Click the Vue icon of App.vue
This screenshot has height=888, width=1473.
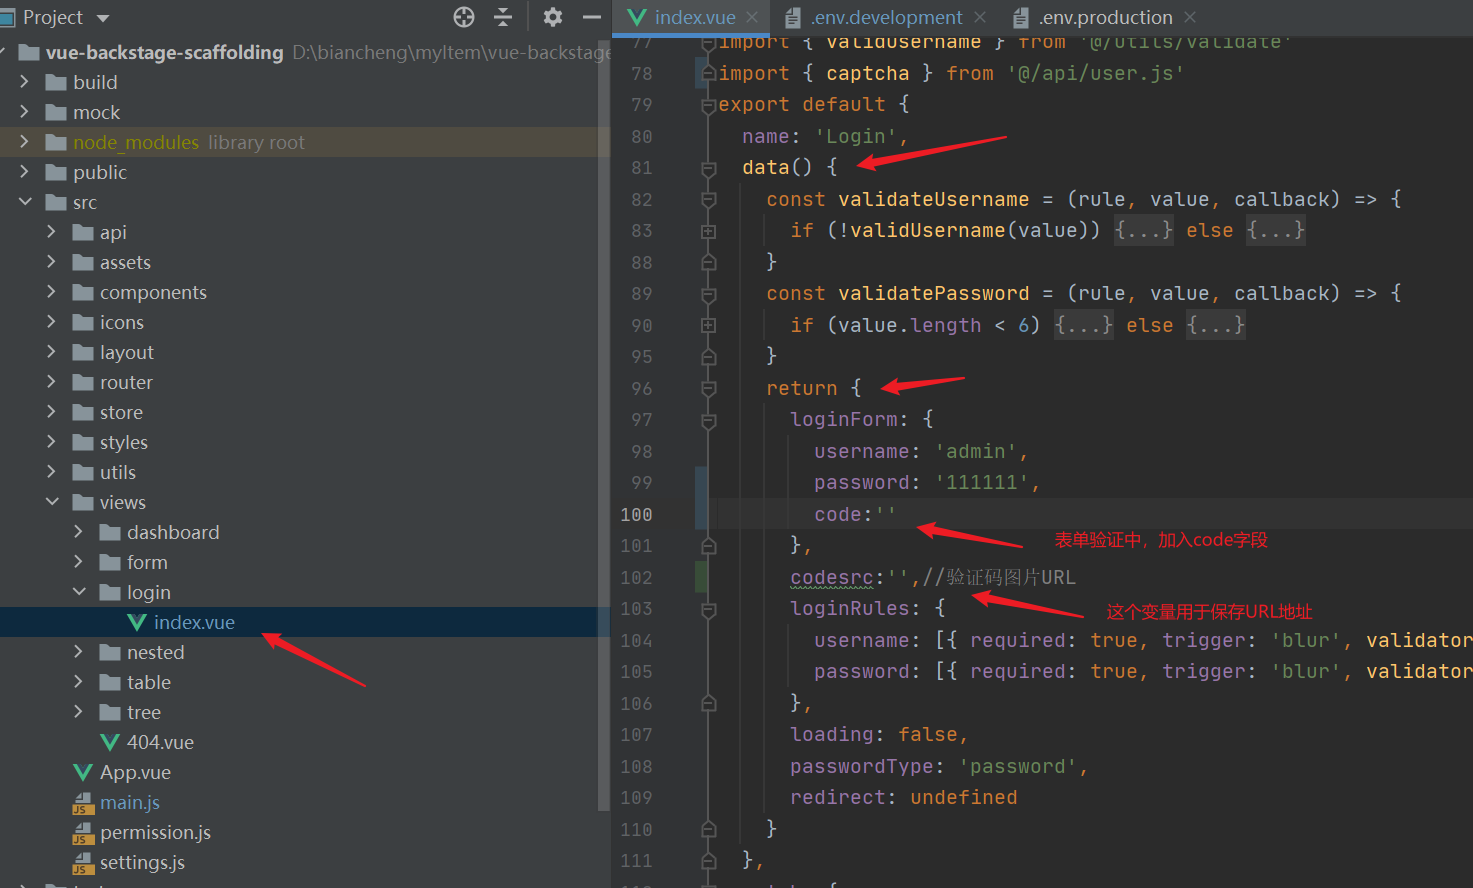(83, 772)
